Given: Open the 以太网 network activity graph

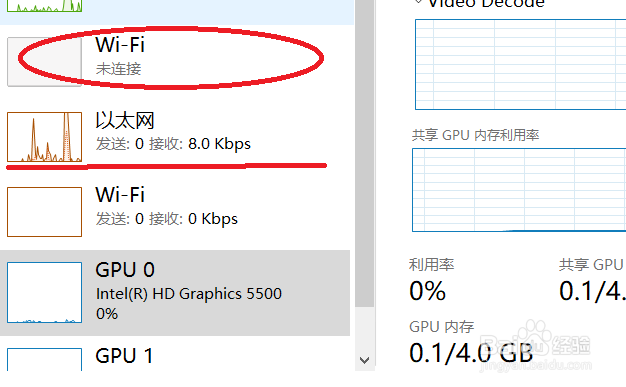Looking at the screenshot, I should click(44, 137).
